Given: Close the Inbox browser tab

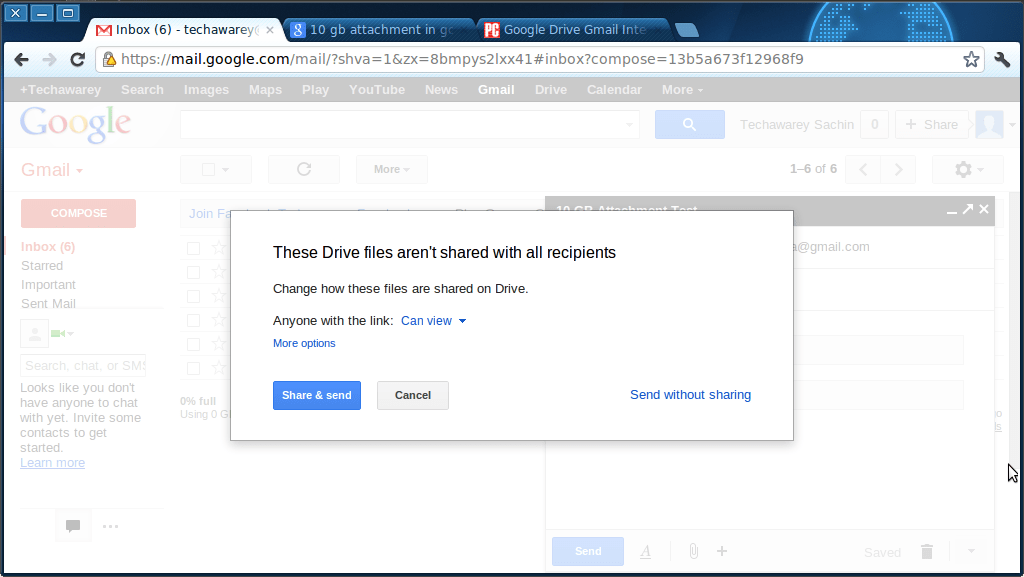Looking at the screenshot, I should click(x=270, y=30).
